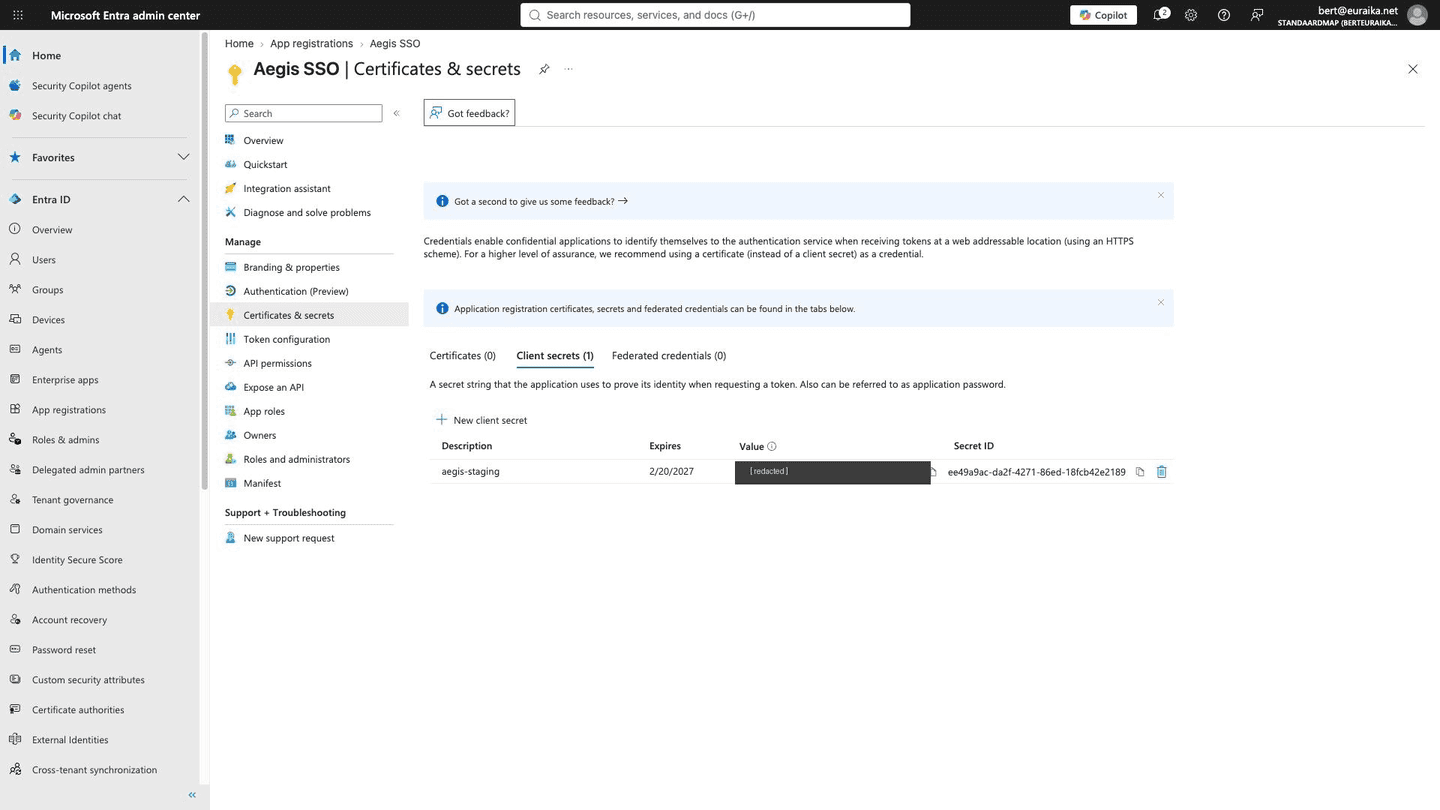Open Roles and administrators
The image size is (1440, 810).
pyautogui.click(x=296, y=459)
